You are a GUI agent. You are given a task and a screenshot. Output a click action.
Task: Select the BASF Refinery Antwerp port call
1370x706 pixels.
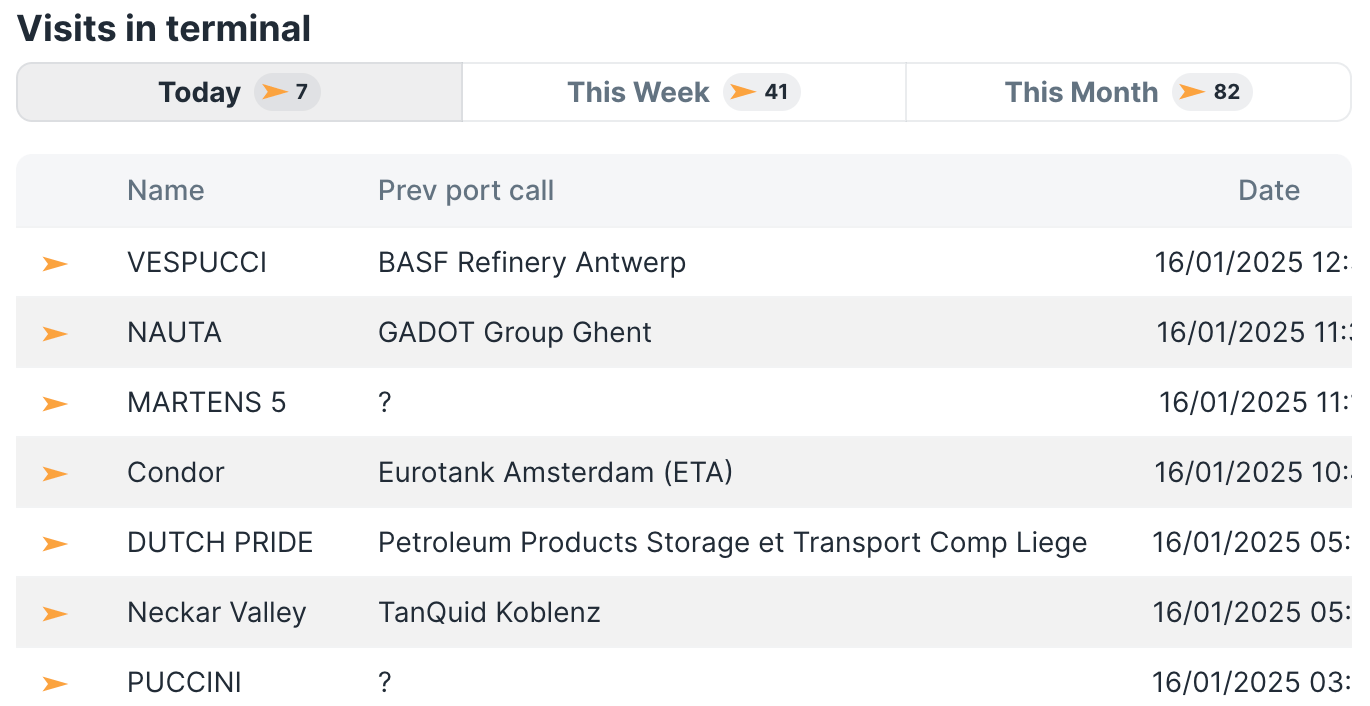tap(532, 263)
